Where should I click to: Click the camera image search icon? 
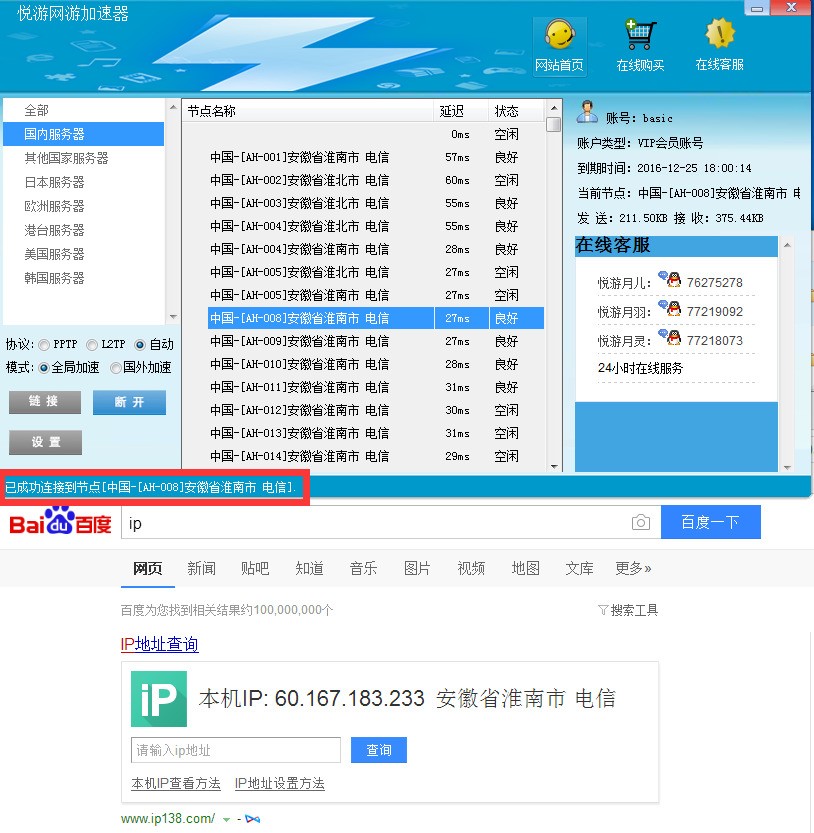tap(641, 522)
